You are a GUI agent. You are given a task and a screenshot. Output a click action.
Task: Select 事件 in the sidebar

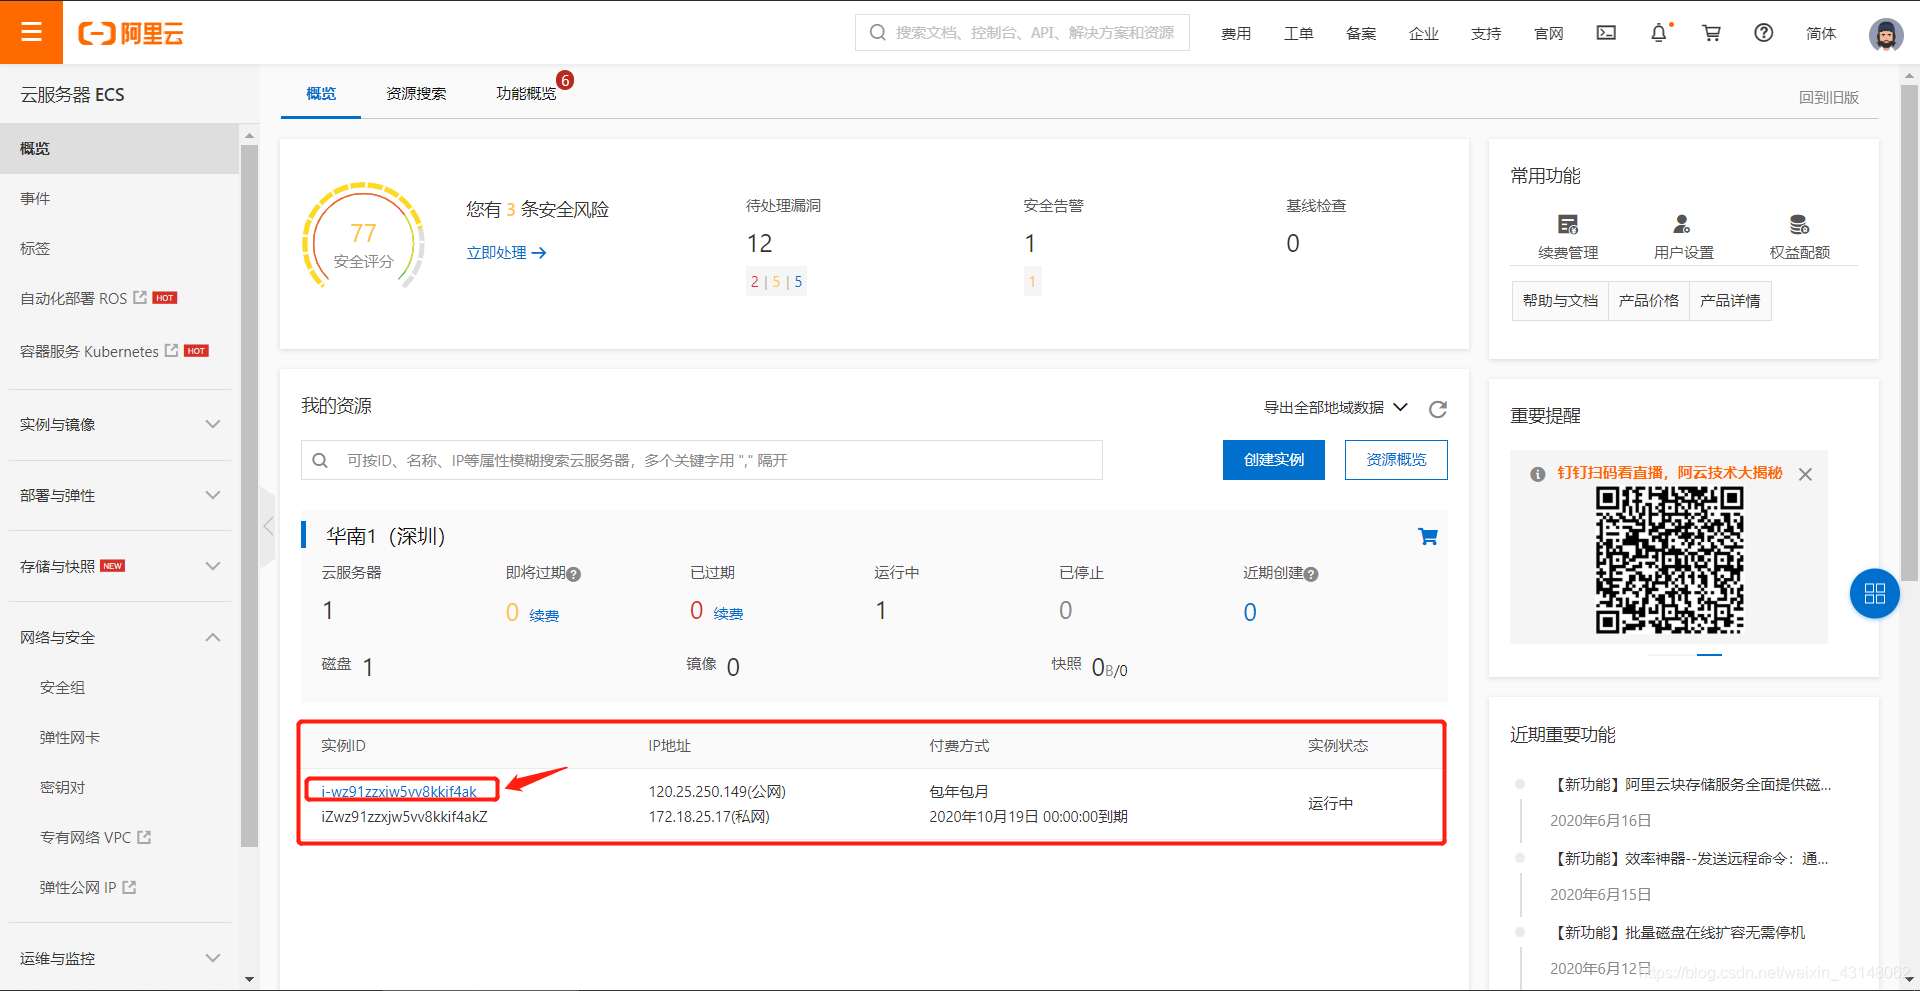(120, 198)
